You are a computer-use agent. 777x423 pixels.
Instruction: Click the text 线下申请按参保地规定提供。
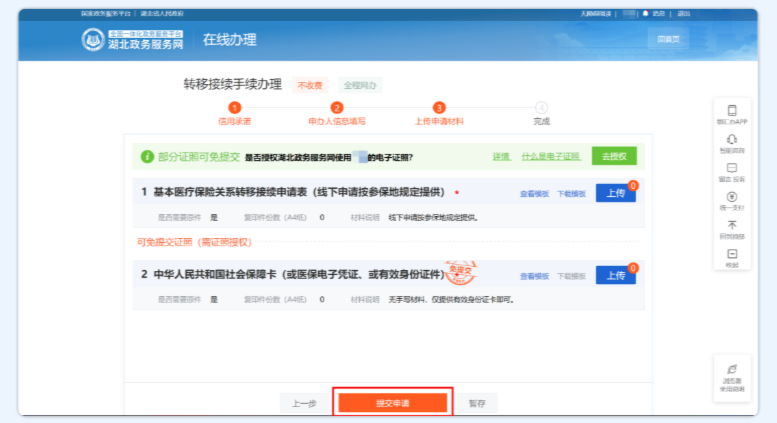pos(434,217)
